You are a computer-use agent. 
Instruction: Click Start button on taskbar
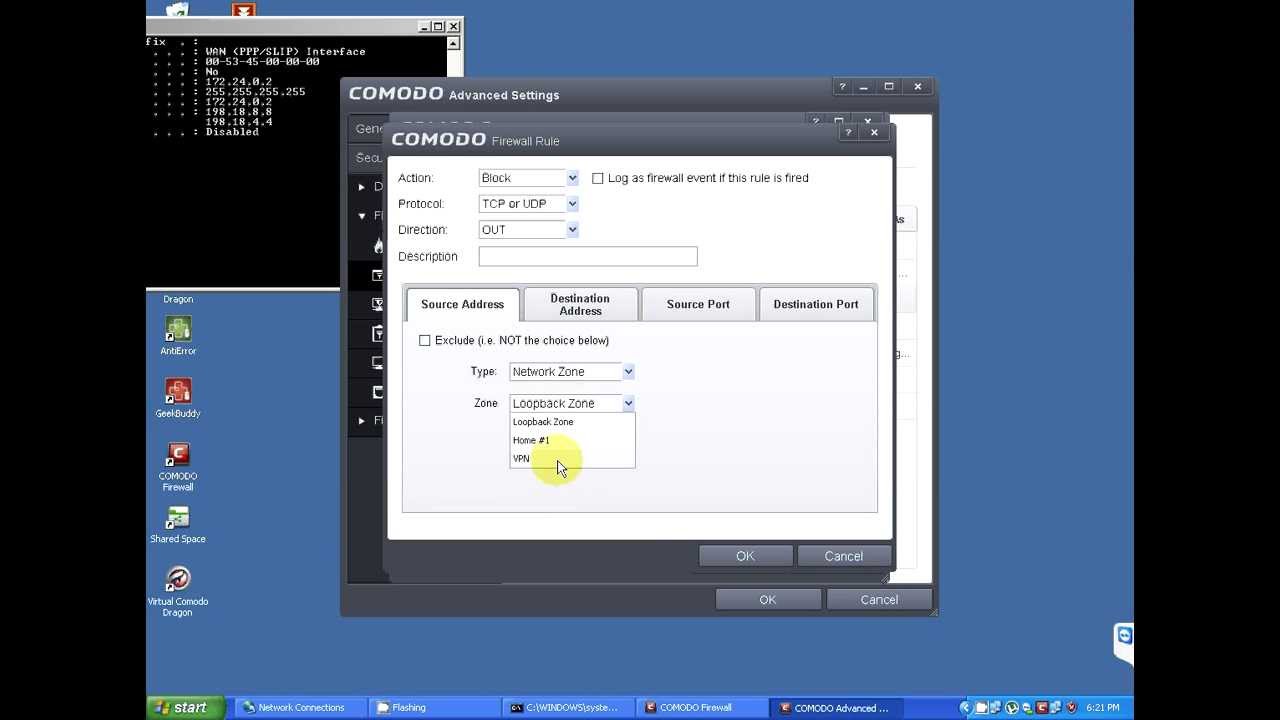[x=185, y=707]
